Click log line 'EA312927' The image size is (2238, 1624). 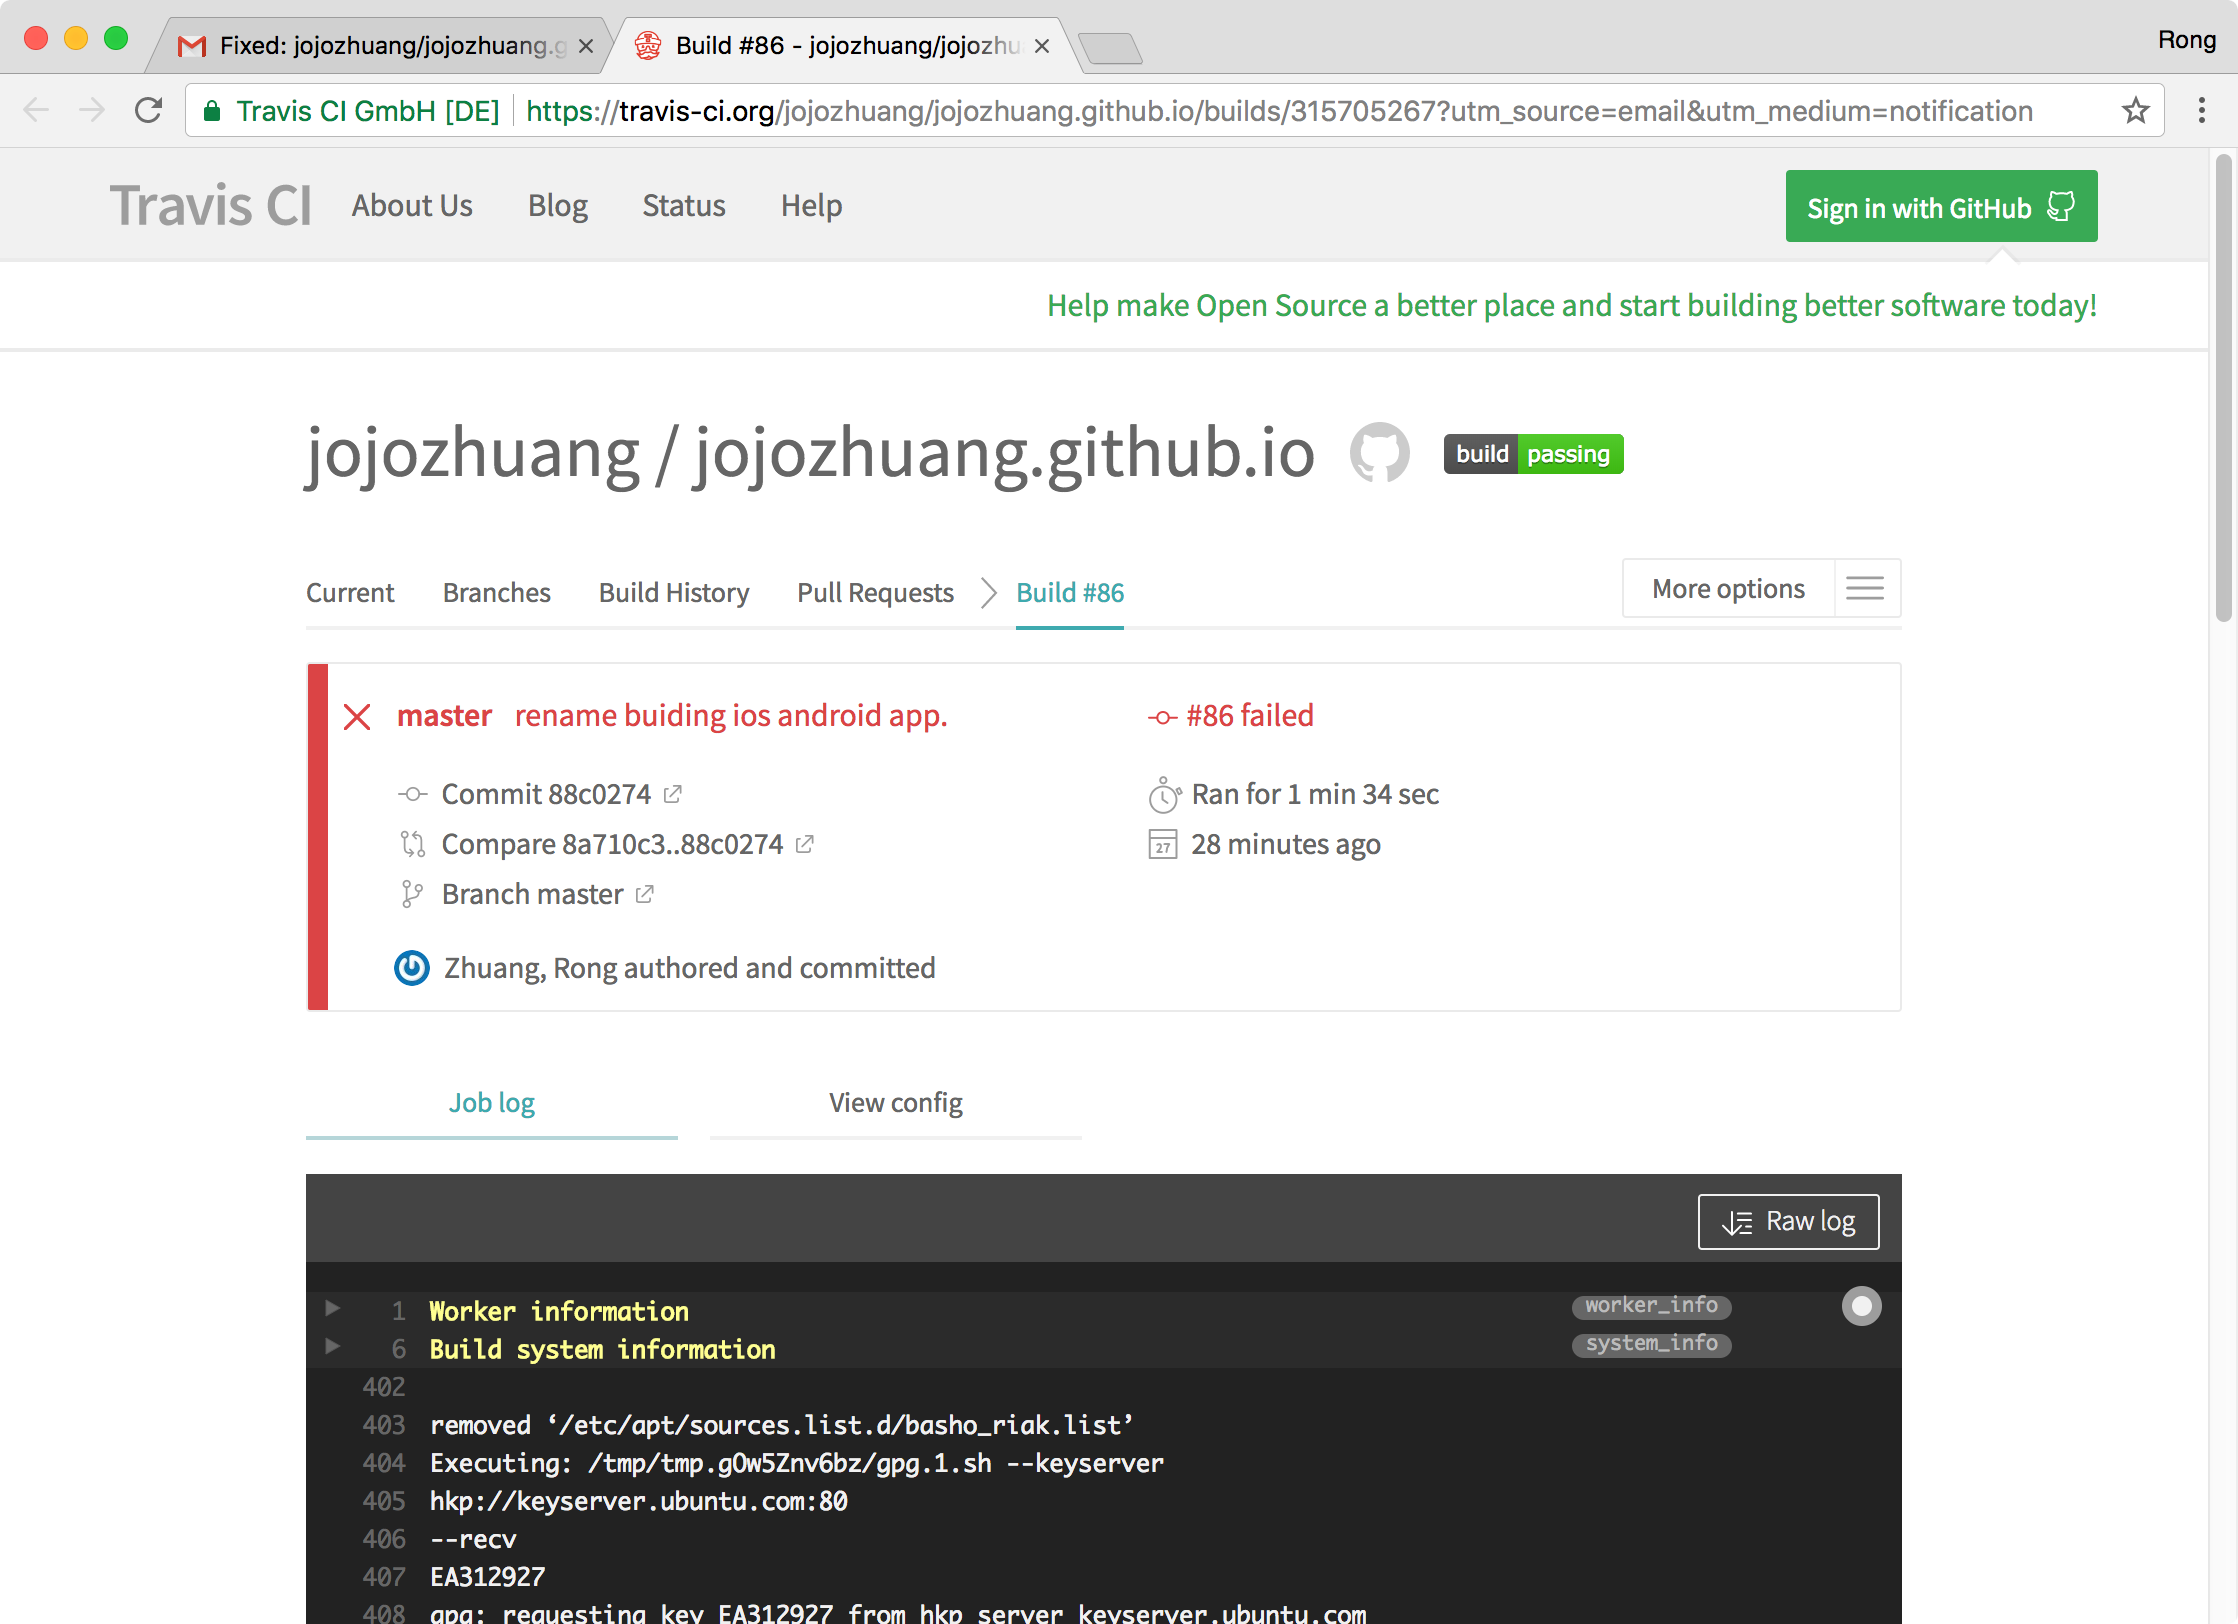488,1577
